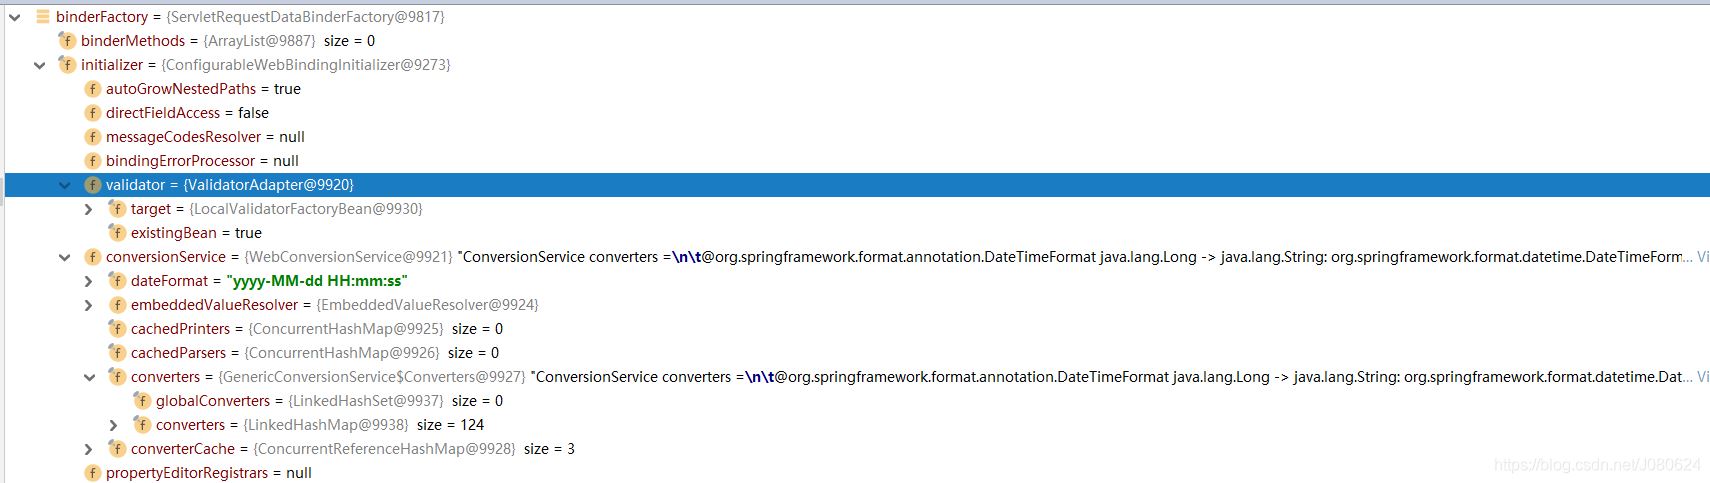1710x483 pixels.
Task: Click field icon beside messageCodesResolver
Action: (93, 137)
